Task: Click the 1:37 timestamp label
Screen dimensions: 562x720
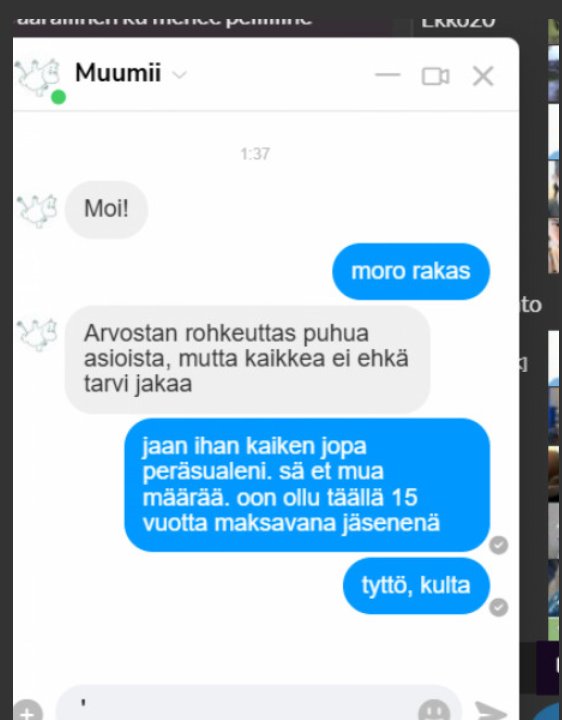Action: point(255,154)
